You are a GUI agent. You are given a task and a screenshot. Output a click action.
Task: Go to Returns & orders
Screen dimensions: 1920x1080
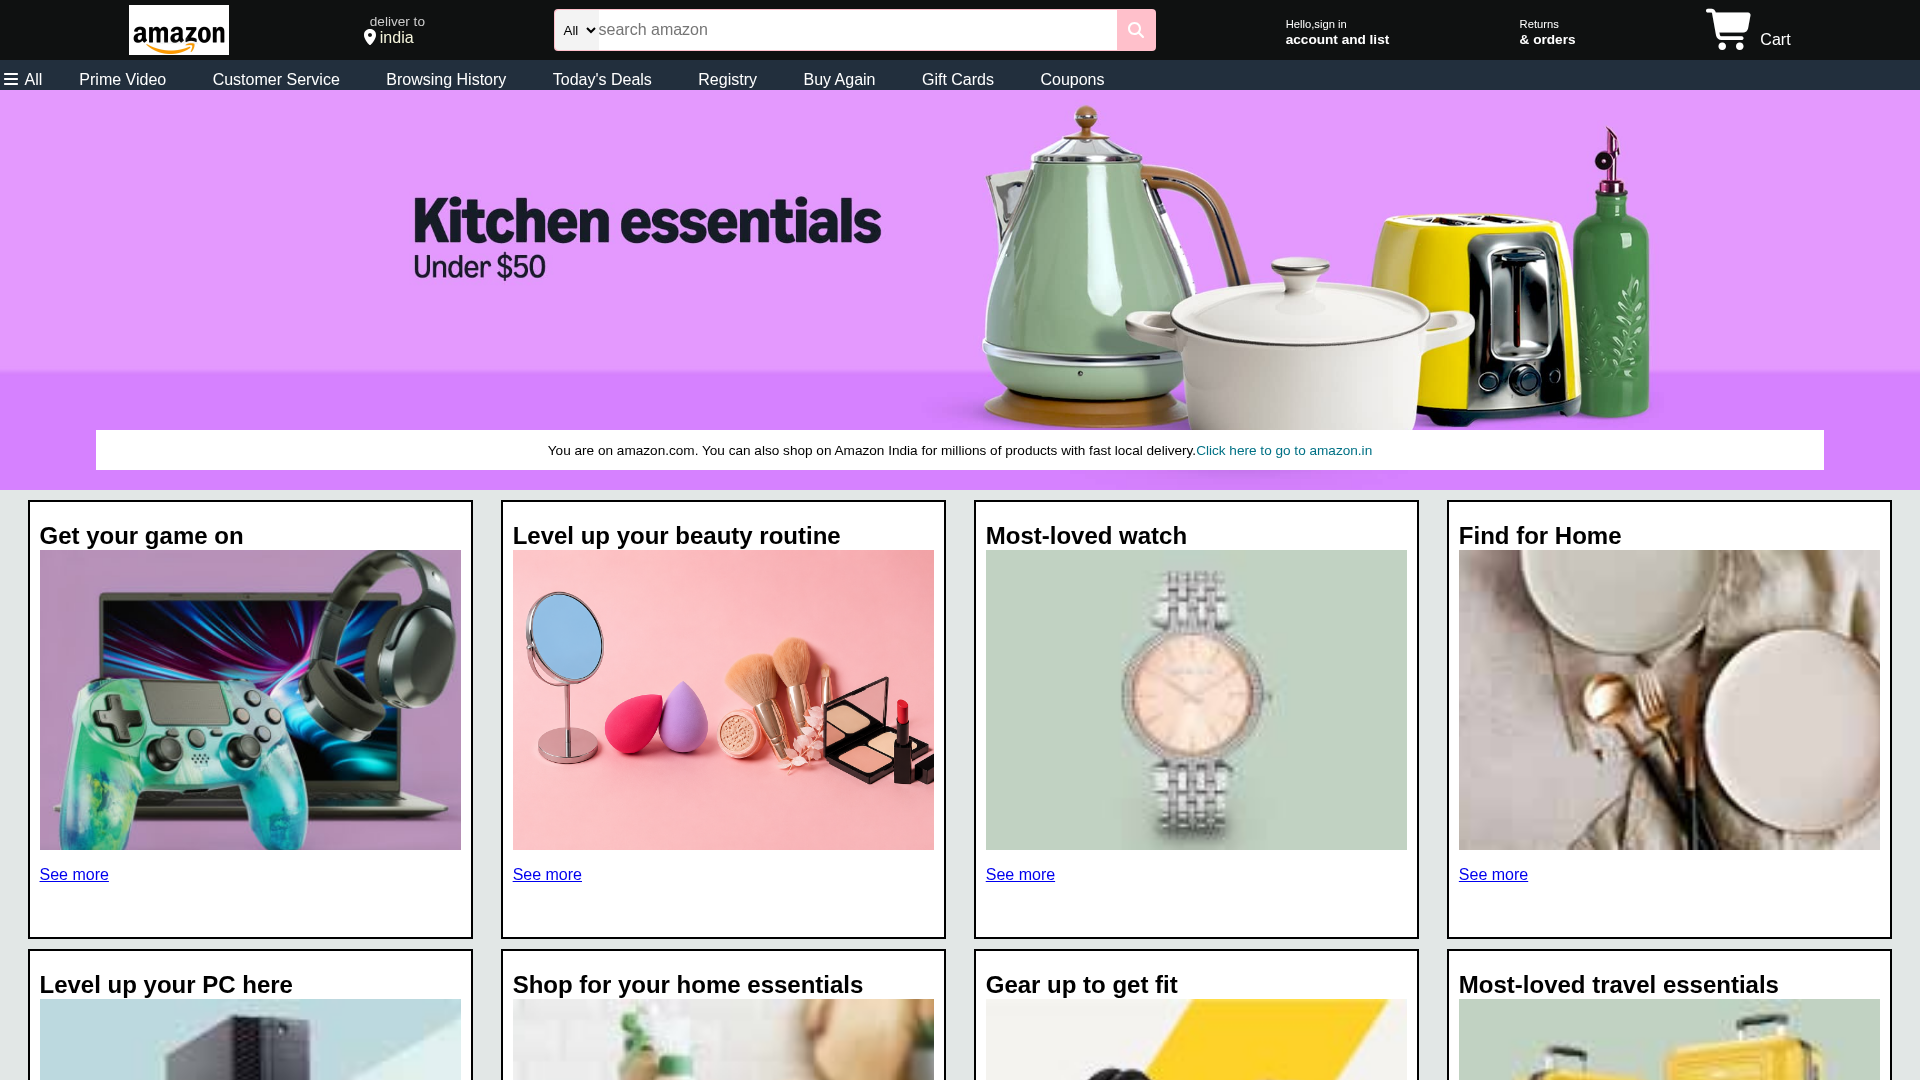click(x=1547, y=32)
